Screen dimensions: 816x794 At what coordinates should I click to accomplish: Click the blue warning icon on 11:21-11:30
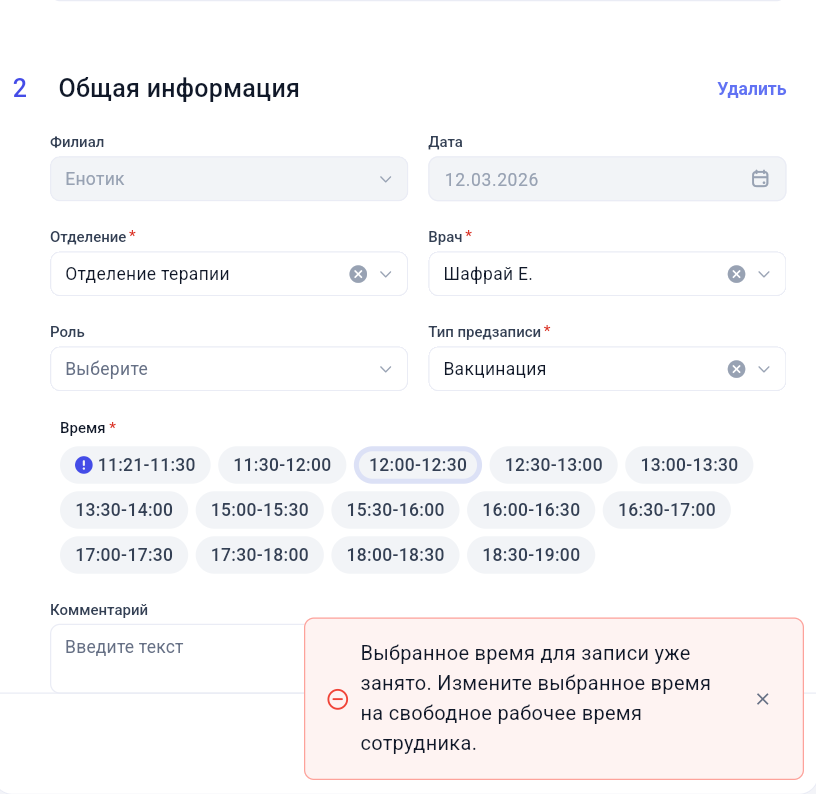(84, 465)
